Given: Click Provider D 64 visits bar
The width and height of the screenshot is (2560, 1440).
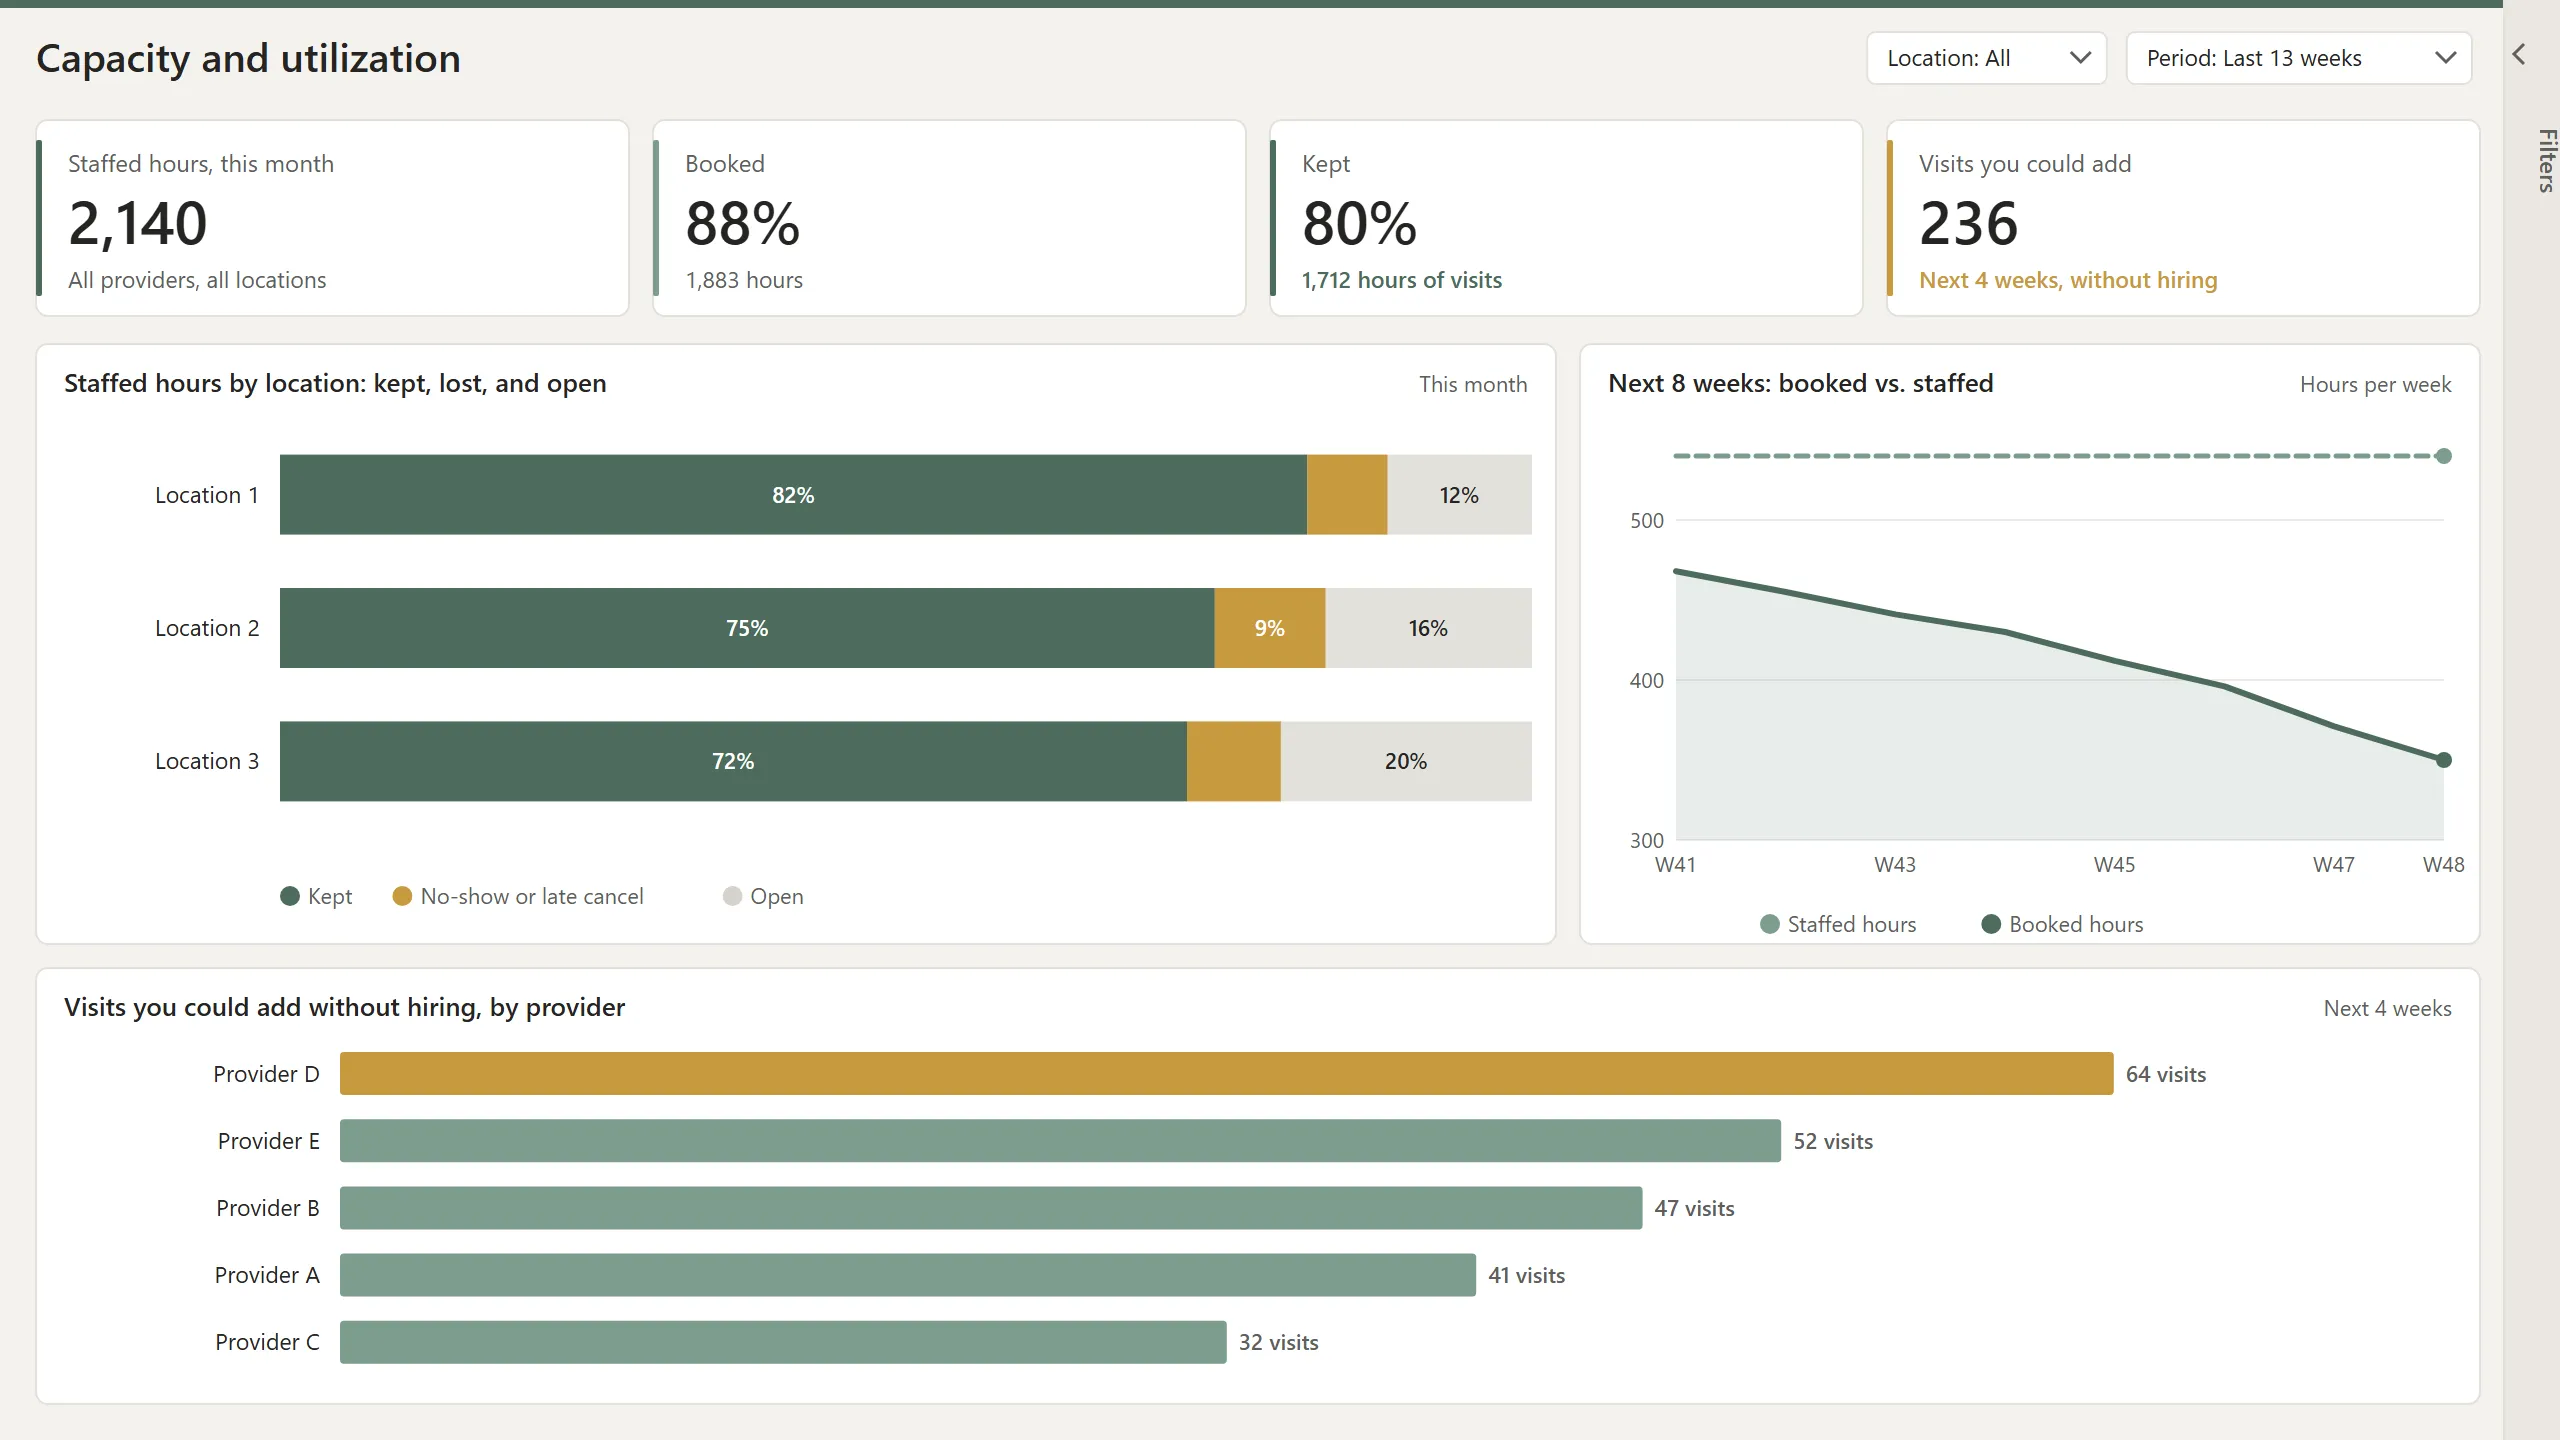Looking at the screenshot, I should coord(1226,1074).
